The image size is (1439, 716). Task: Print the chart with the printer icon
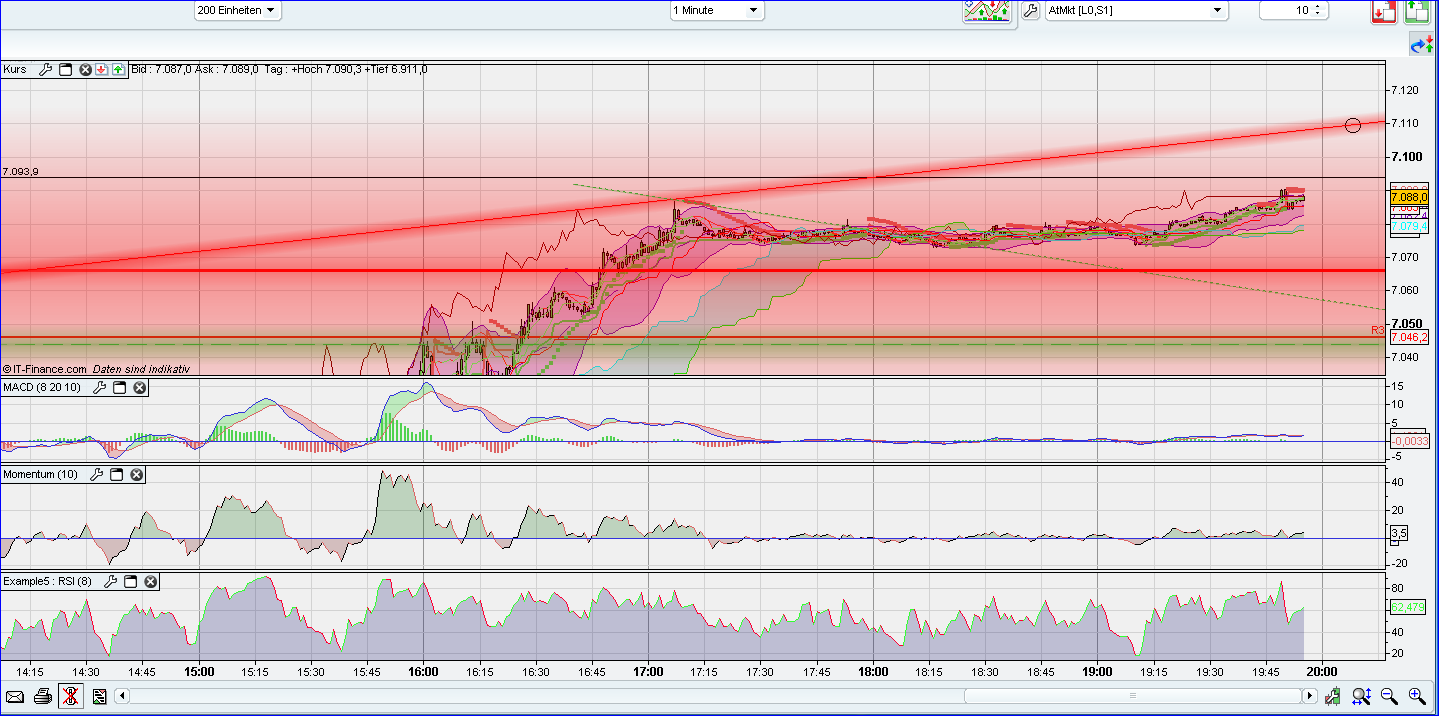coord(43,696)
